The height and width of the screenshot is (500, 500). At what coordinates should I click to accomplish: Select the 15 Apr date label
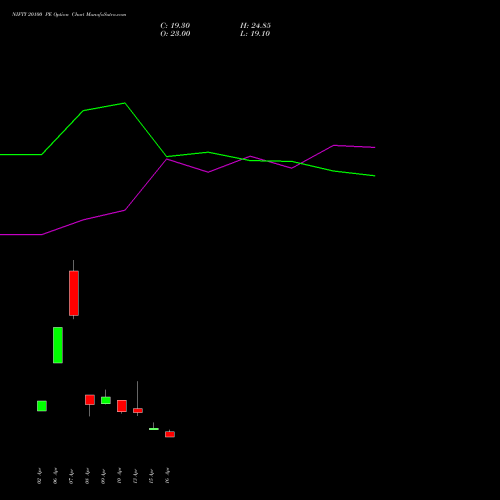(x=151, y=476)
